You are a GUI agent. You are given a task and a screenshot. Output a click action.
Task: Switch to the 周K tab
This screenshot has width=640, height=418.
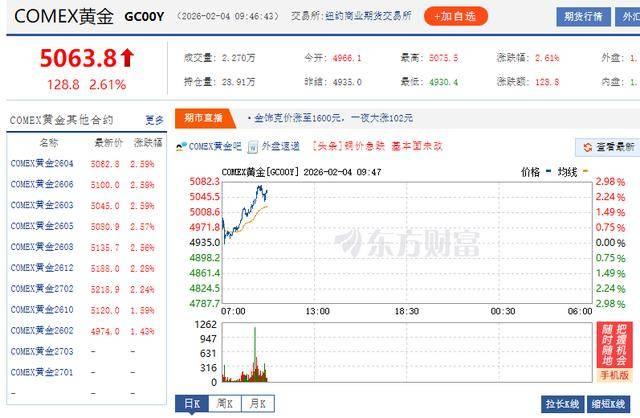click(x=225, y=403)
